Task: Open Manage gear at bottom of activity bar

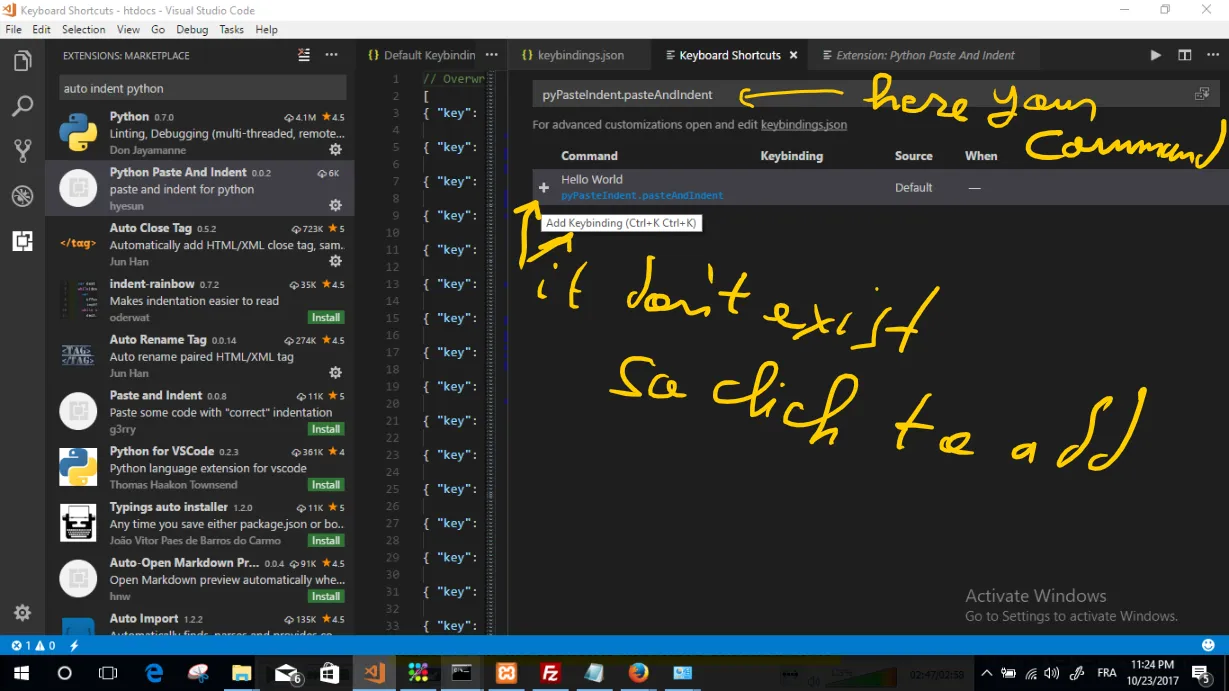Action: pyautogui.click(x=22, y=613)
